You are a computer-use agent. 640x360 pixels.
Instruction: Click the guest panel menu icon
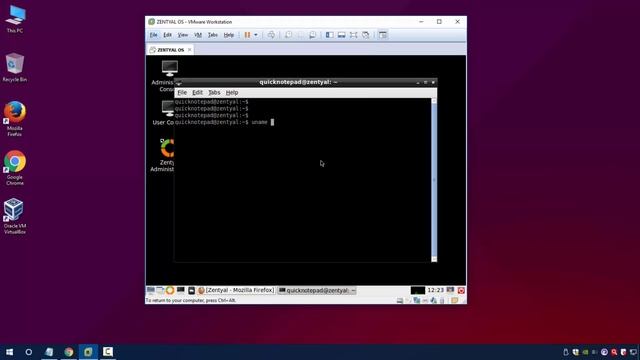coord(151,290)
